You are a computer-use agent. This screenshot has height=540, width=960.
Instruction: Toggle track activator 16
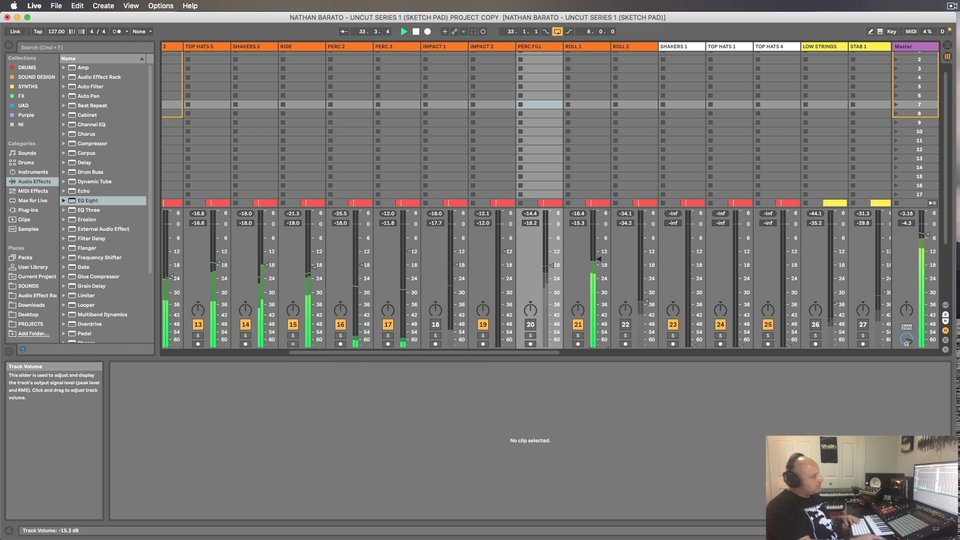click(x=340, y=324)
